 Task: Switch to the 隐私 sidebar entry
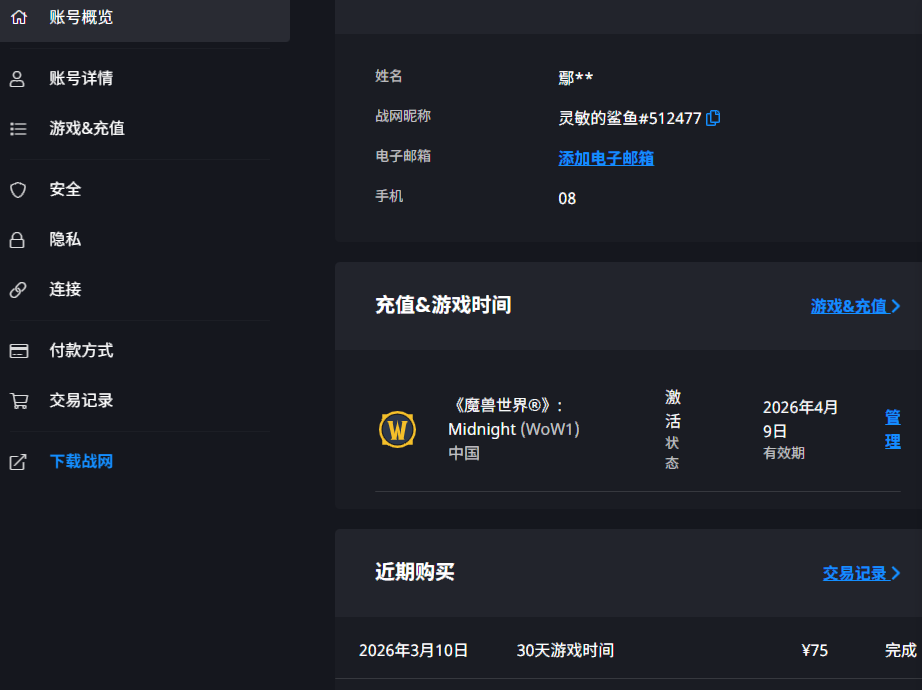pos(65,239)
